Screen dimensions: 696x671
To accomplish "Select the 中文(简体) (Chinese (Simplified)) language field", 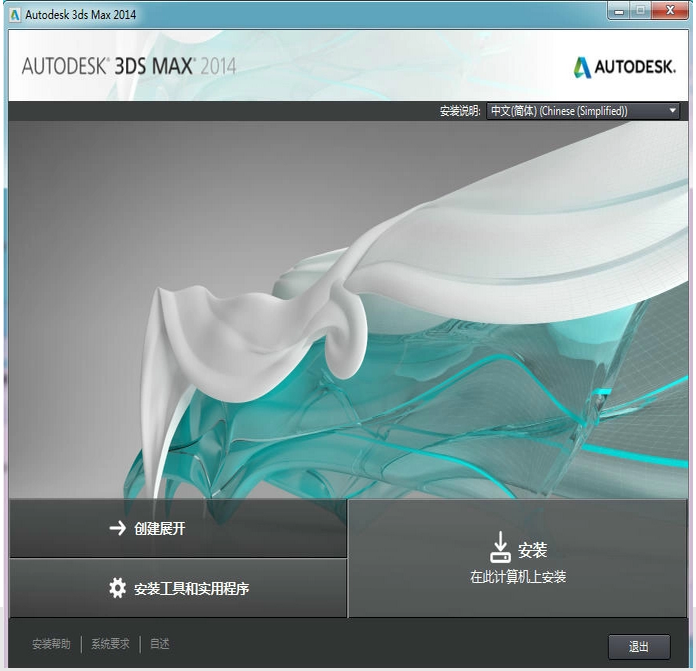I will point(583,111).
